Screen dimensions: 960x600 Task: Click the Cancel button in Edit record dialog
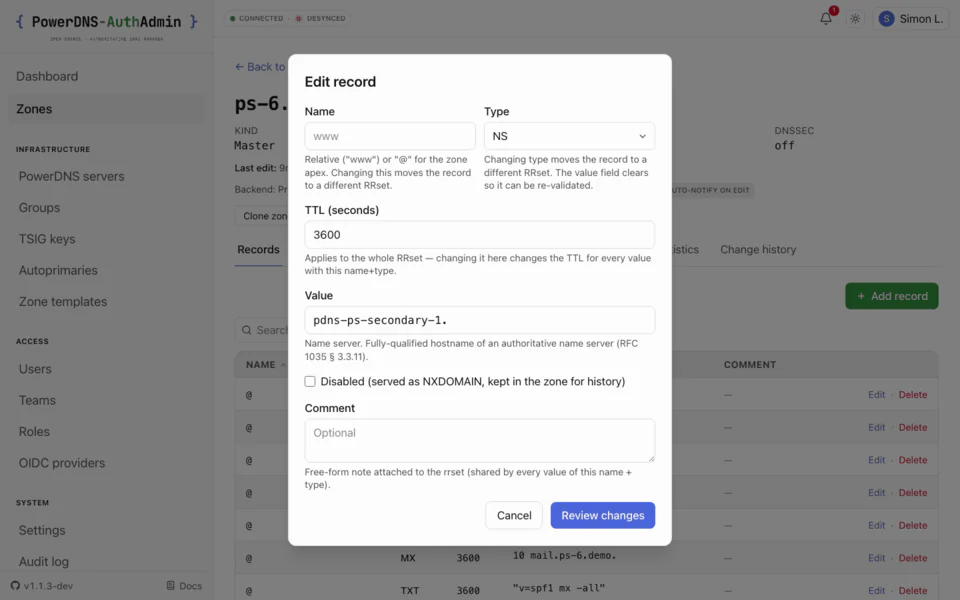coord(514,515)
